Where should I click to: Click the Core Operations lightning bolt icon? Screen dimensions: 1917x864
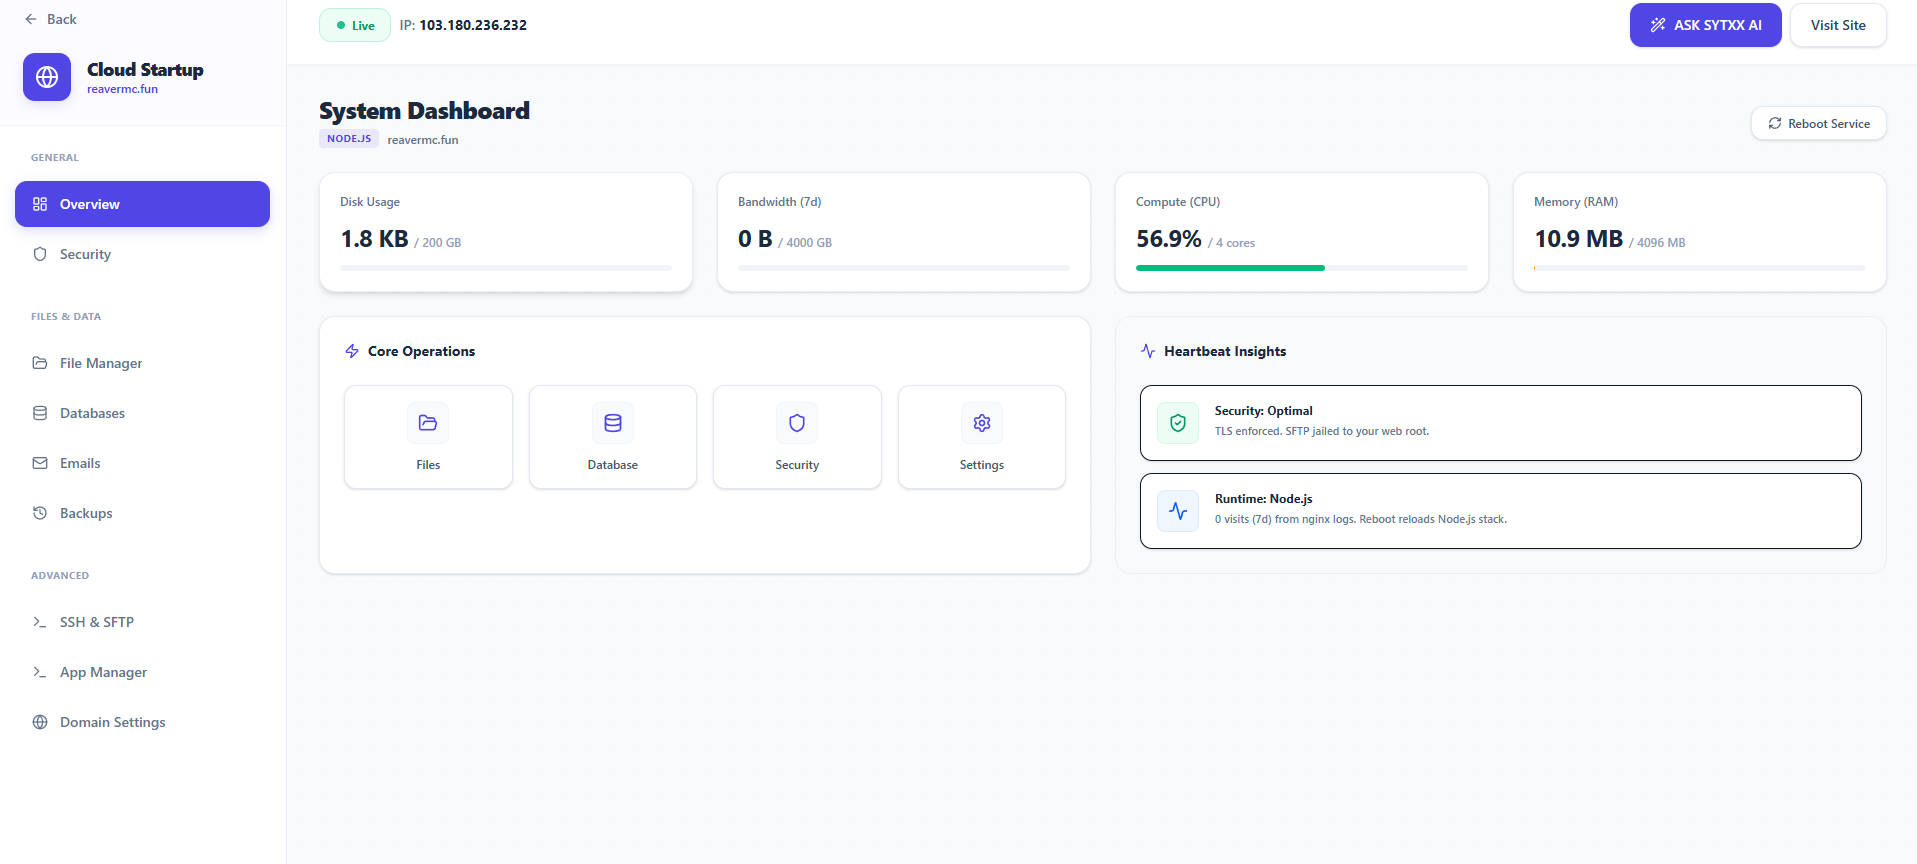pos(352,351)
